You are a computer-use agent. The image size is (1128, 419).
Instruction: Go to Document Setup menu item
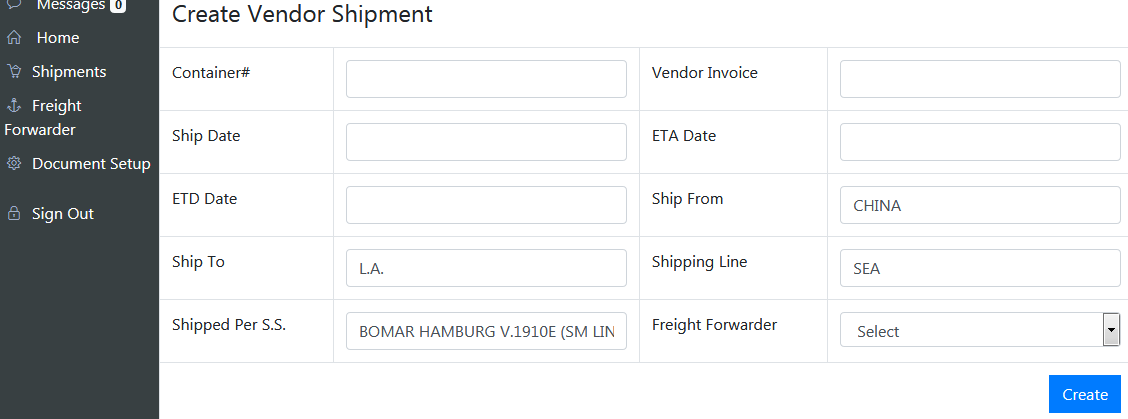tap(91, 164)
